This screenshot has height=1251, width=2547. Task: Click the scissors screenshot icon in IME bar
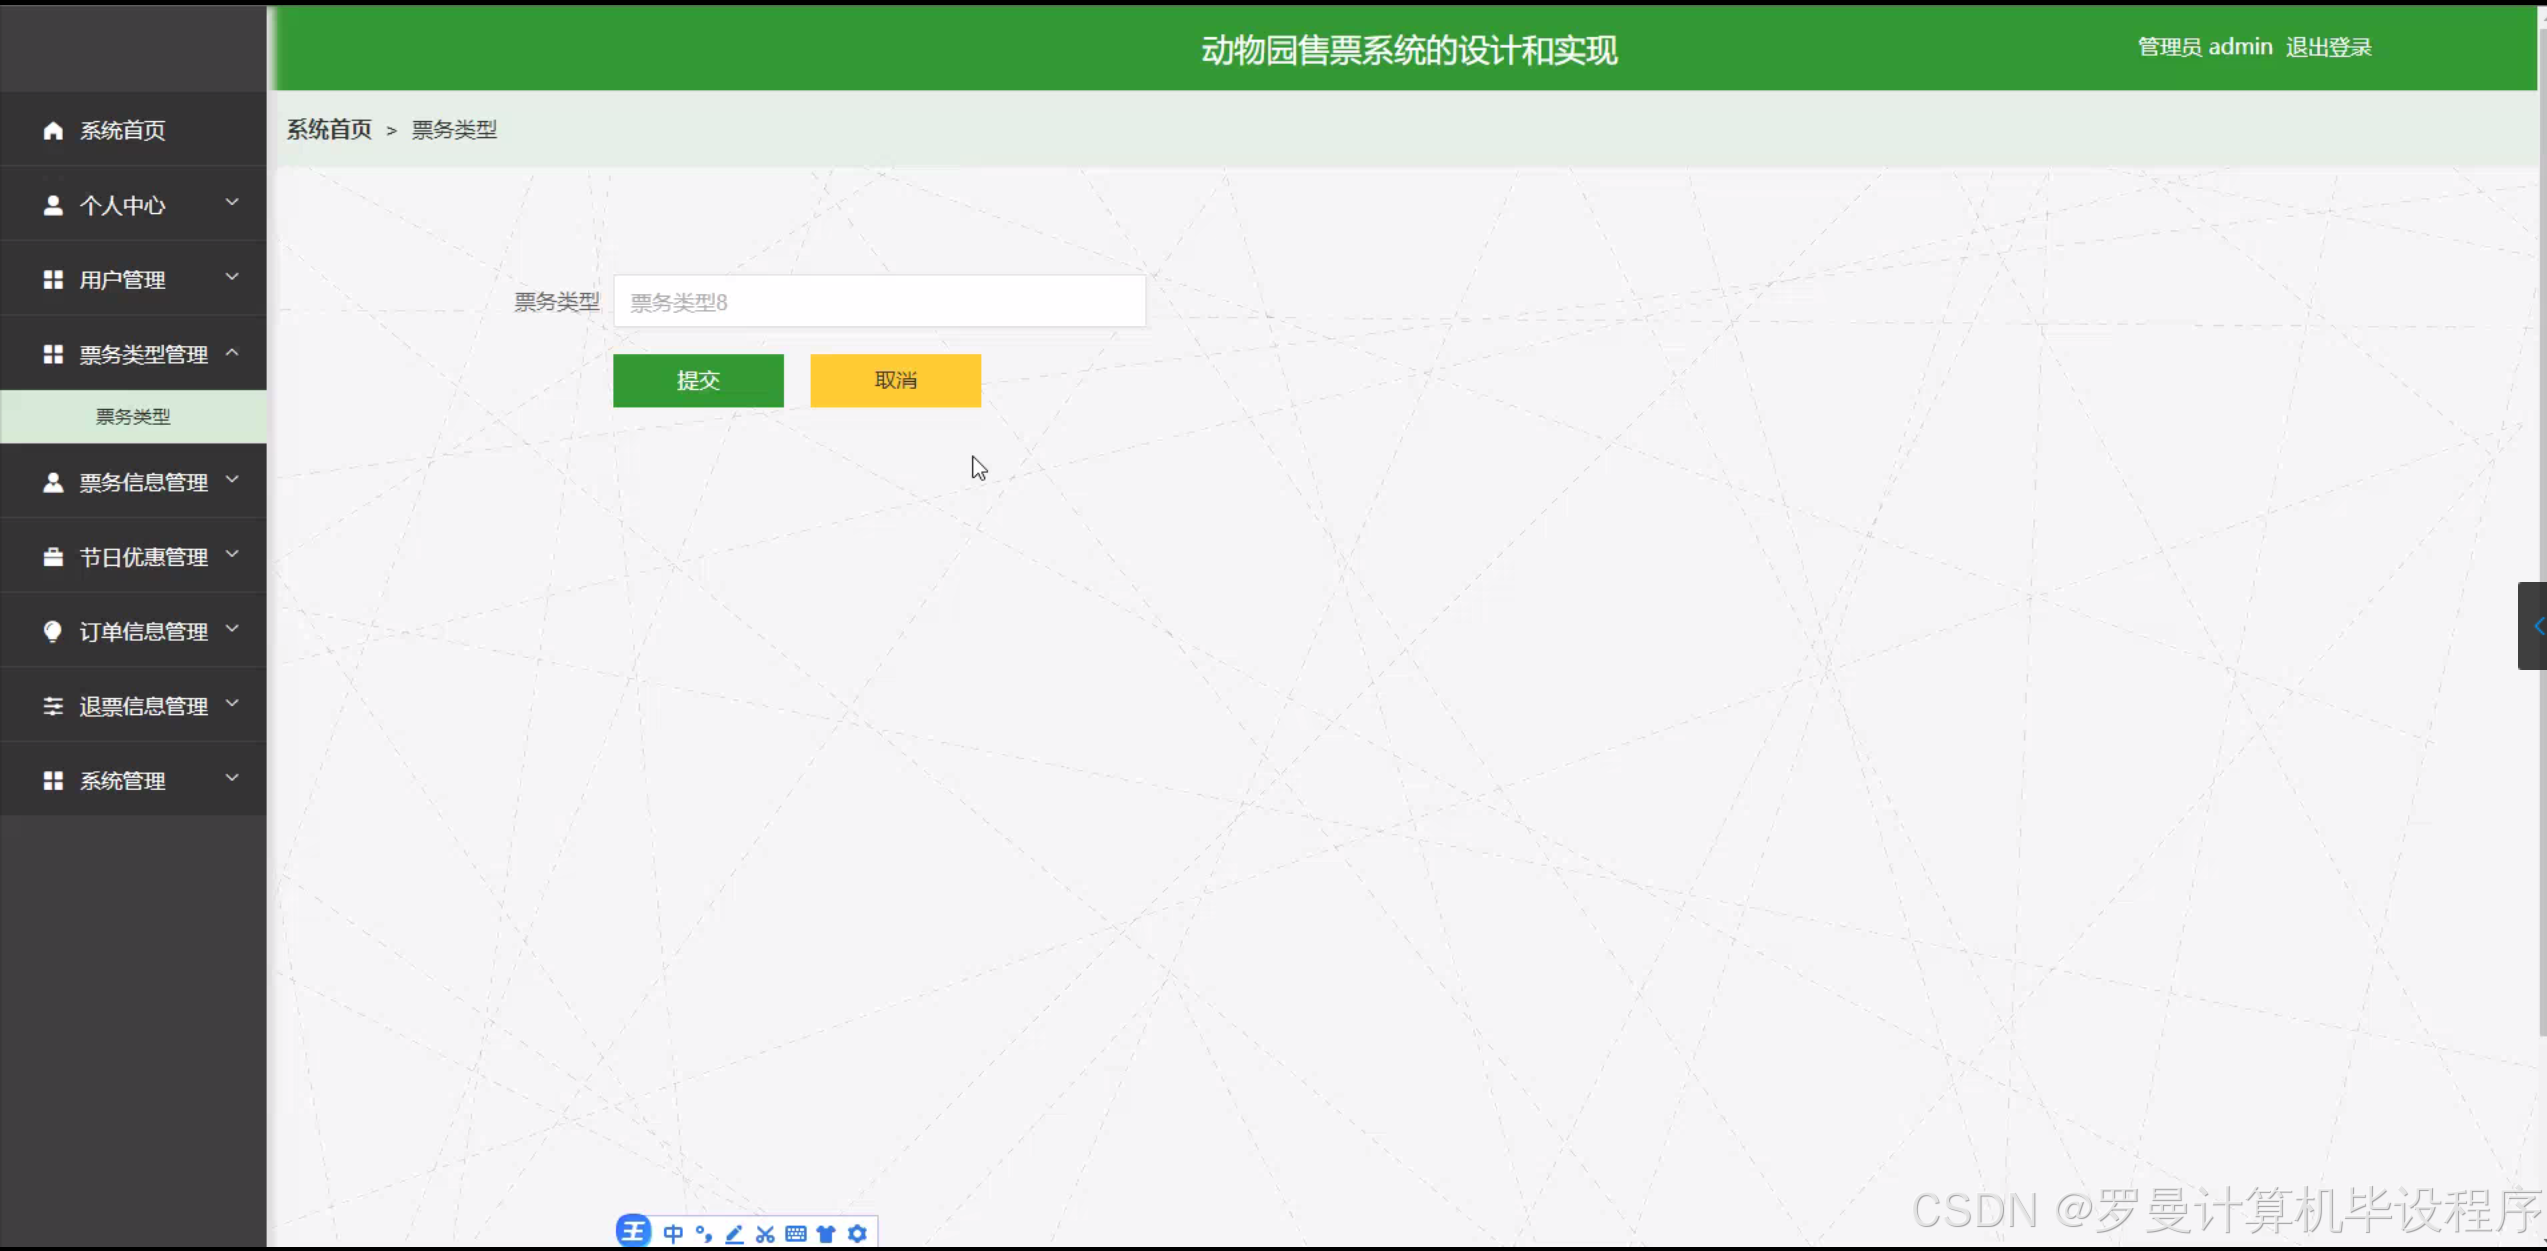765,1234
